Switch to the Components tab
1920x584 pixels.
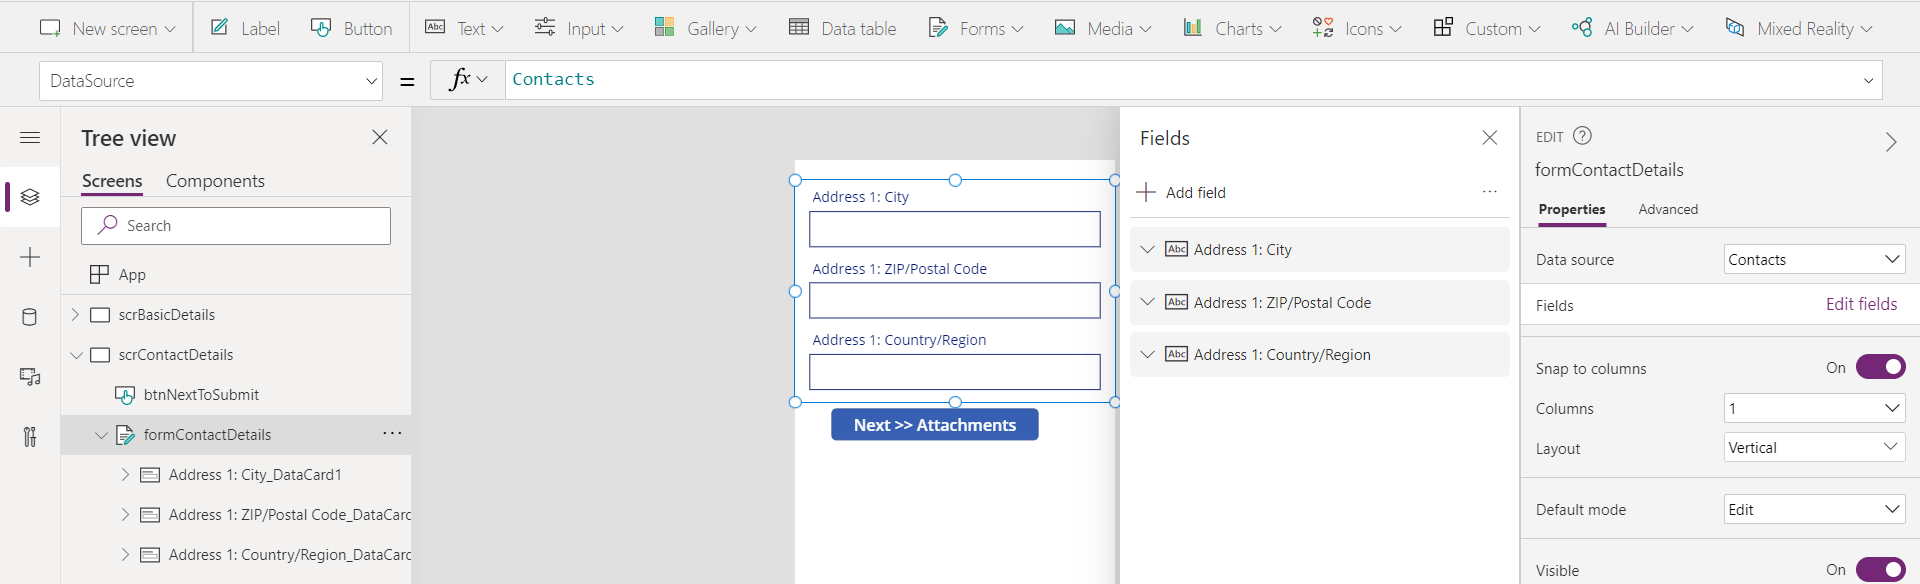pyautogui.click(x=215, y=181)
